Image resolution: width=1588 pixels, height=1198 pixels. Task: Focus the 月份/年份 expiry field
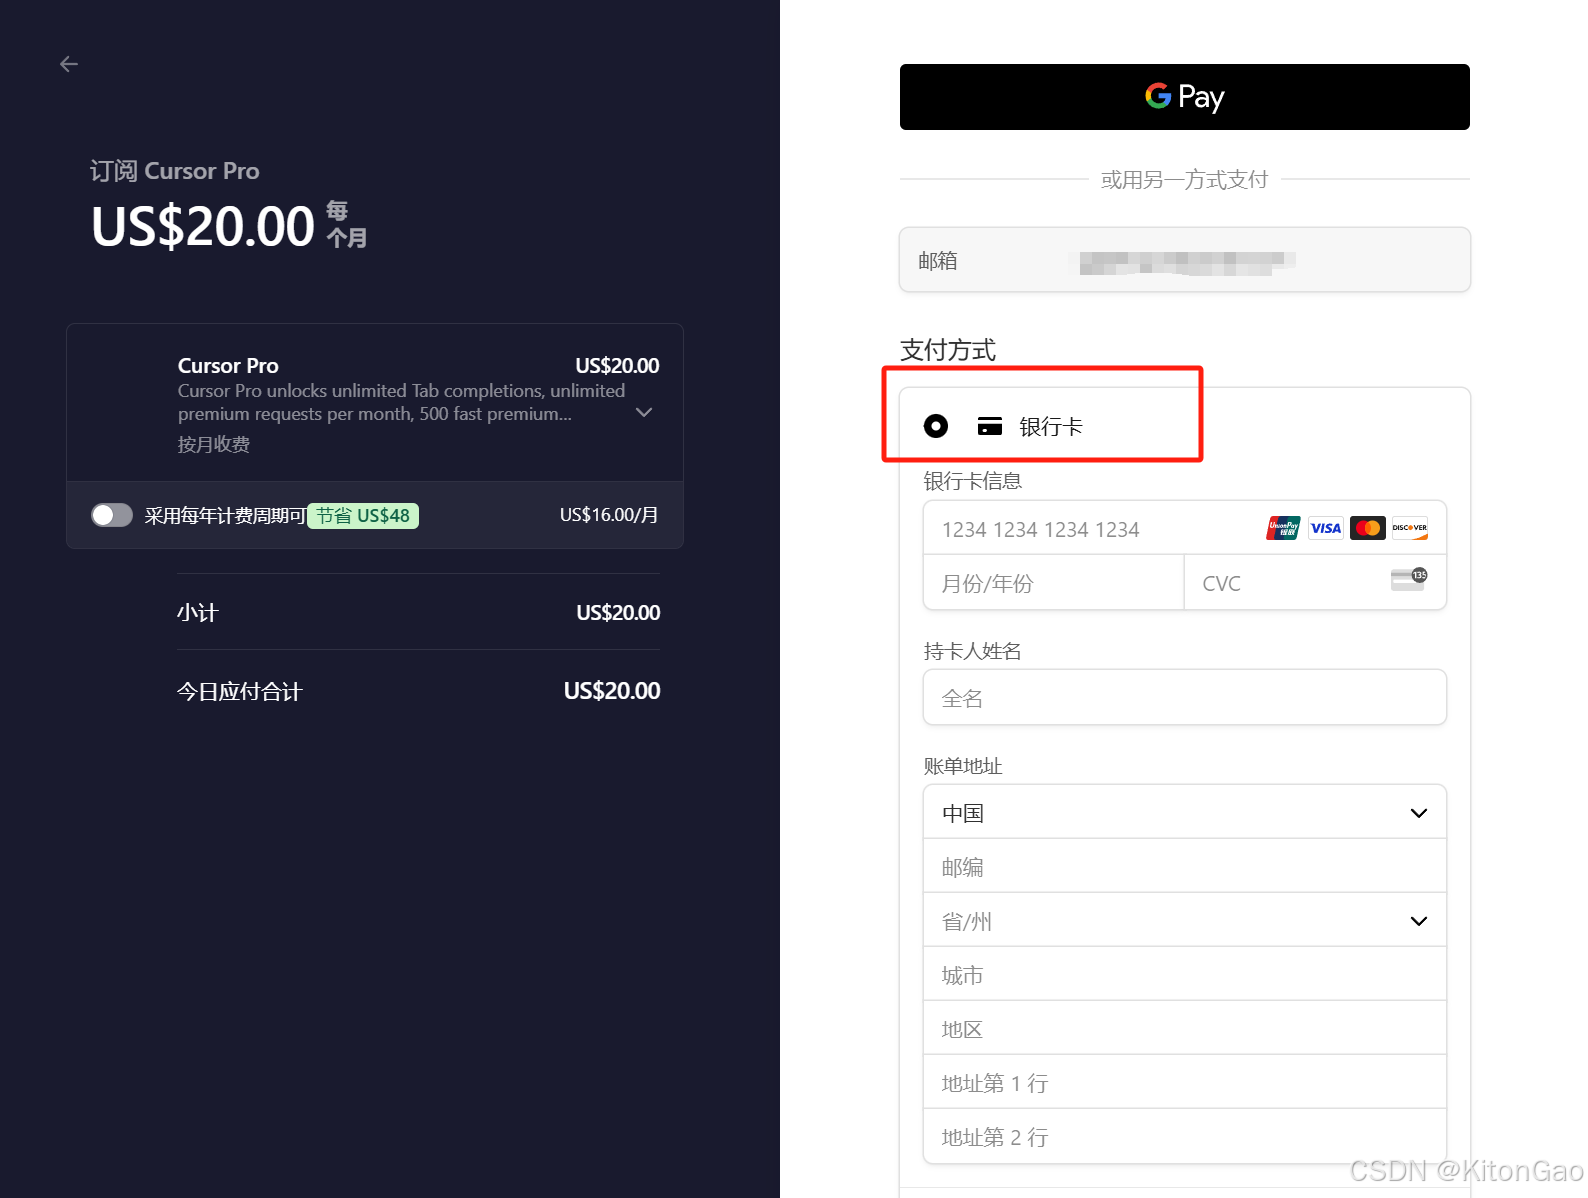click(1054, 583)
